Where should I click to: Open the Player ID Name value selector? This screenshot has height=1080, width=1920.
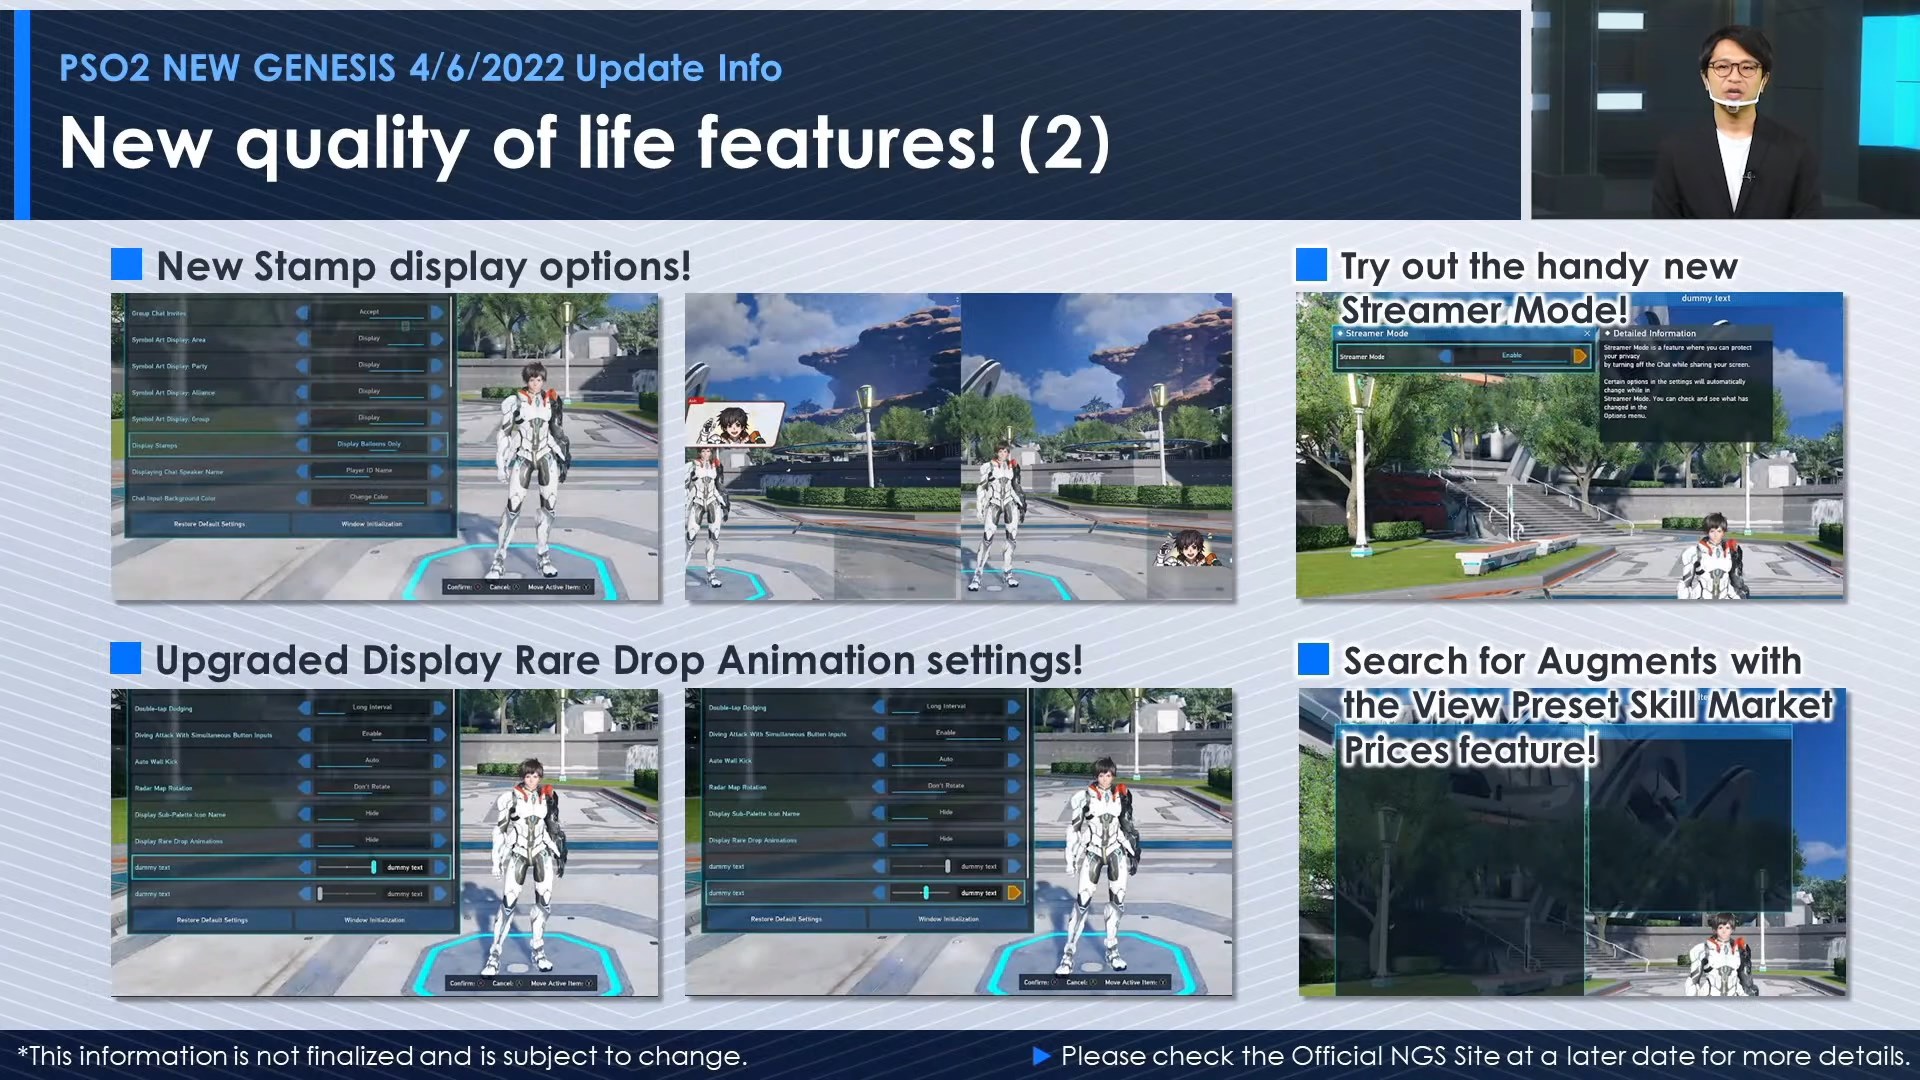[x=369, y=471]
